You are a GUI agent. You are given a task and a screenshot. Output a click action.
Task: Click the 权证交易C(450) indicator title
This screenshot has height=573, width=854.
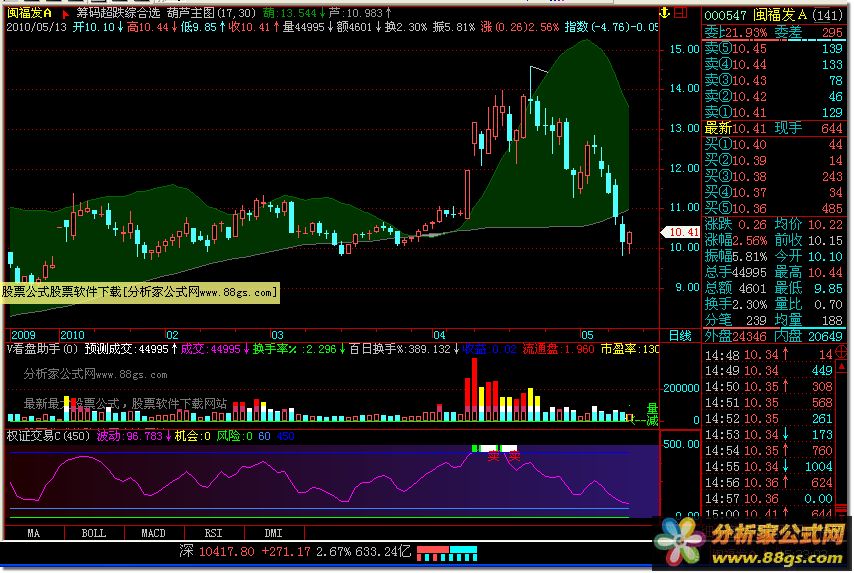[48, 436]
